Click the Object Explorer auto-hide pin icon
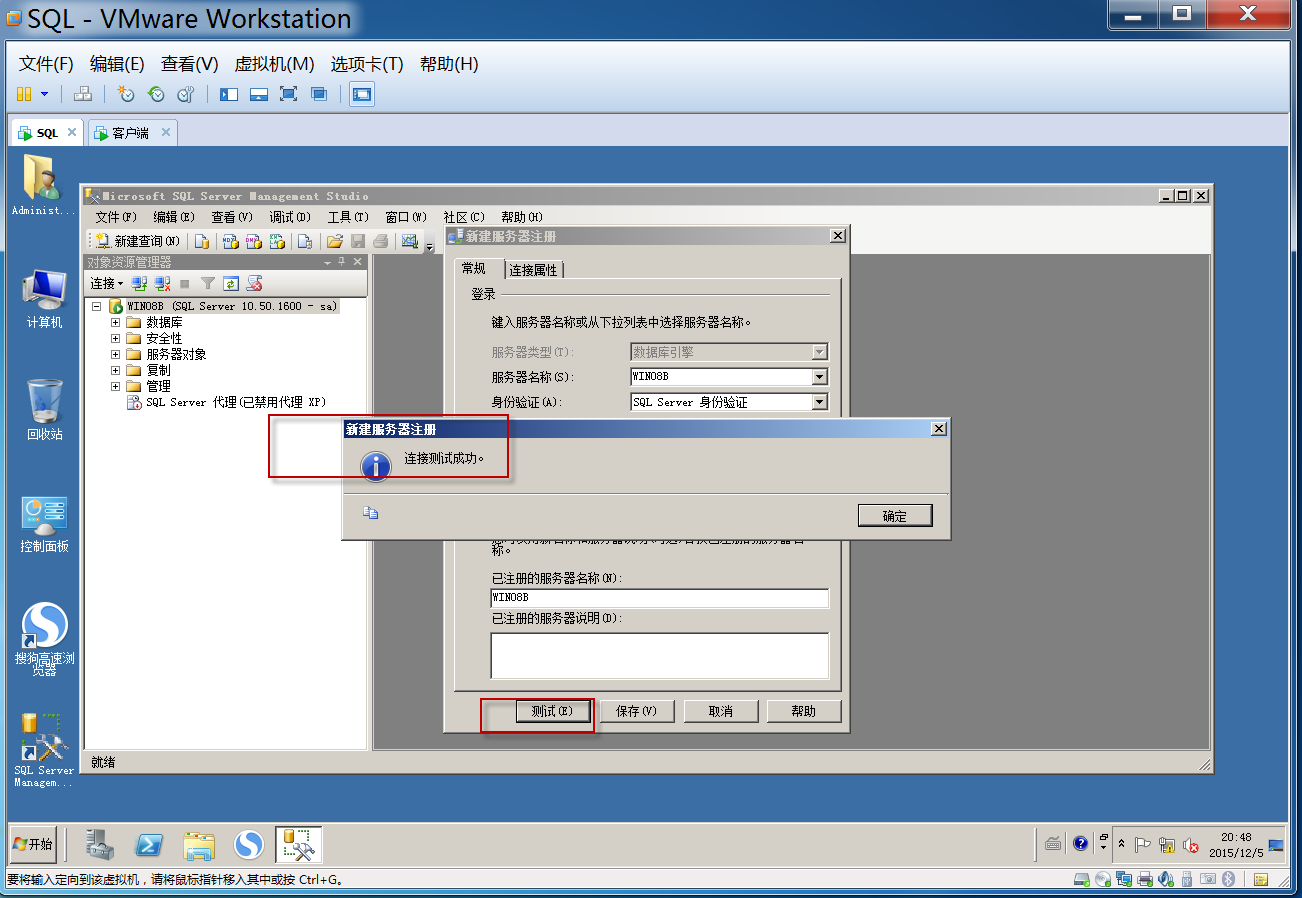 pos(341,262)
